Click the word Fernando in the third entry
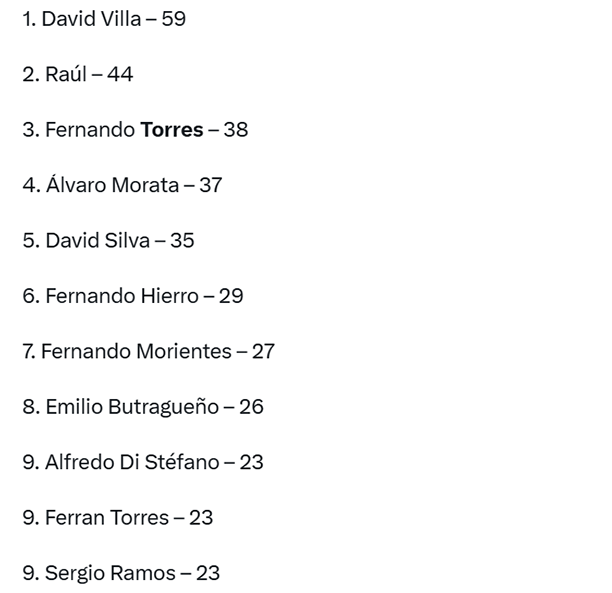The height and width of the screenshot is (593, 612). coord(90,130)
